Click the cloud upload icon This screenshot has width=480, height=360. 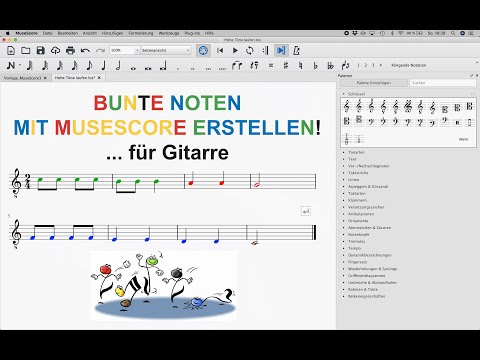pyautogui.click(x=55, y=51)
